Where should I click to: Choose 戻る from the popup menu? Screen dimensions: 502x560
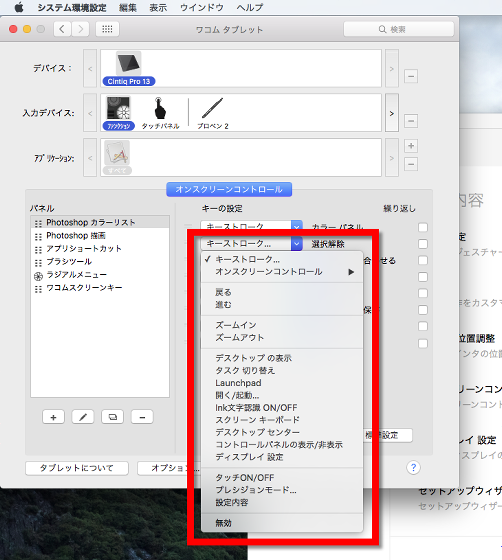(x=282, y=292)
